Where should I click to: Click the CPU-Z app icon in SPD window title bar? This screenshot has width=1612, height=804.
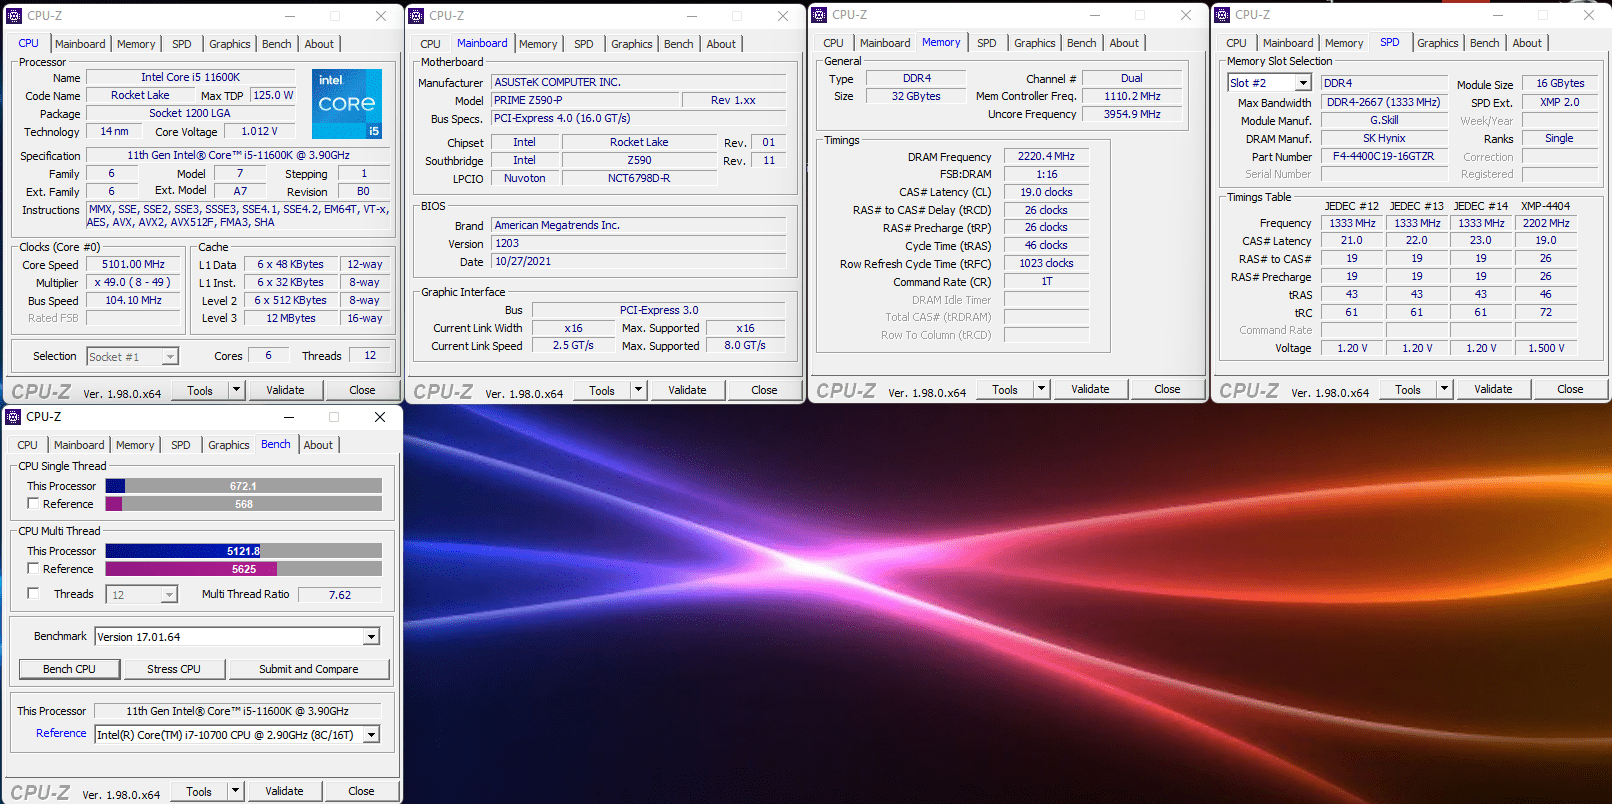1222,15
